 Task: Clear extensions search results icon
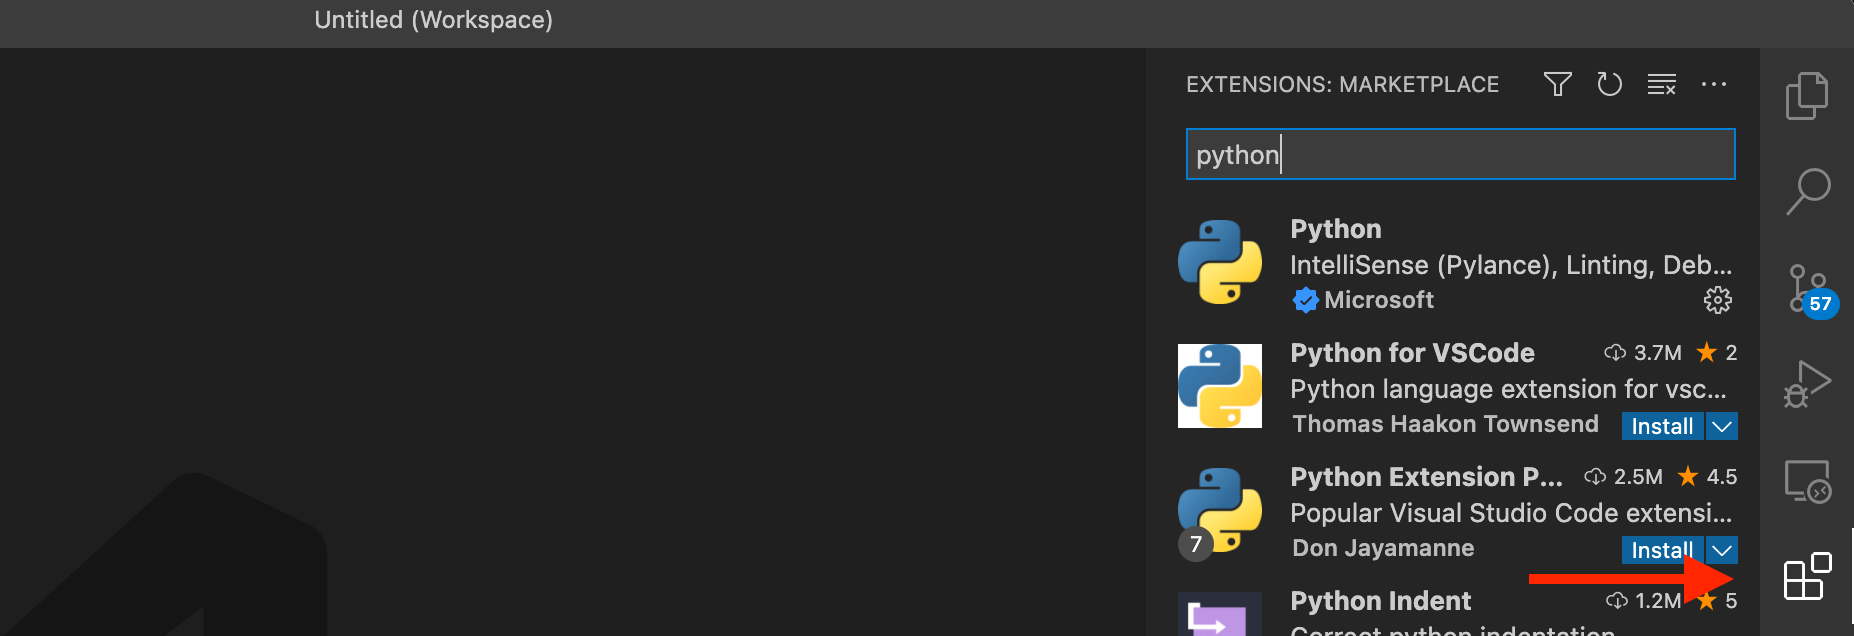click(x=1662, y=84)
